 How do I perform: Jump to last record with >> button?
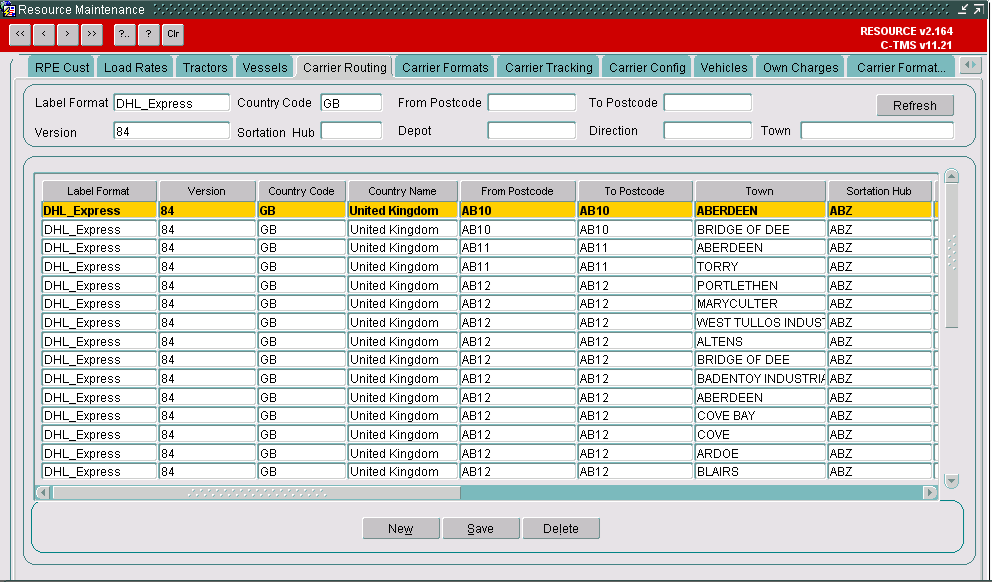[92, 34]
